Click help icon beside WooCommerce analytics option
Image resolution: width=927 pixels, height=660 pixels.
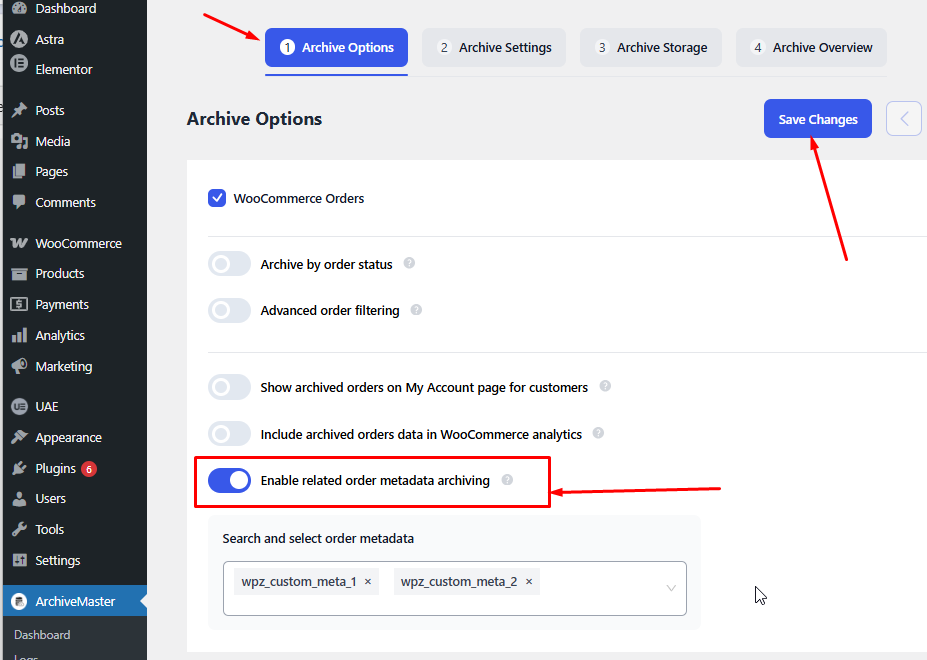point(598,433)
